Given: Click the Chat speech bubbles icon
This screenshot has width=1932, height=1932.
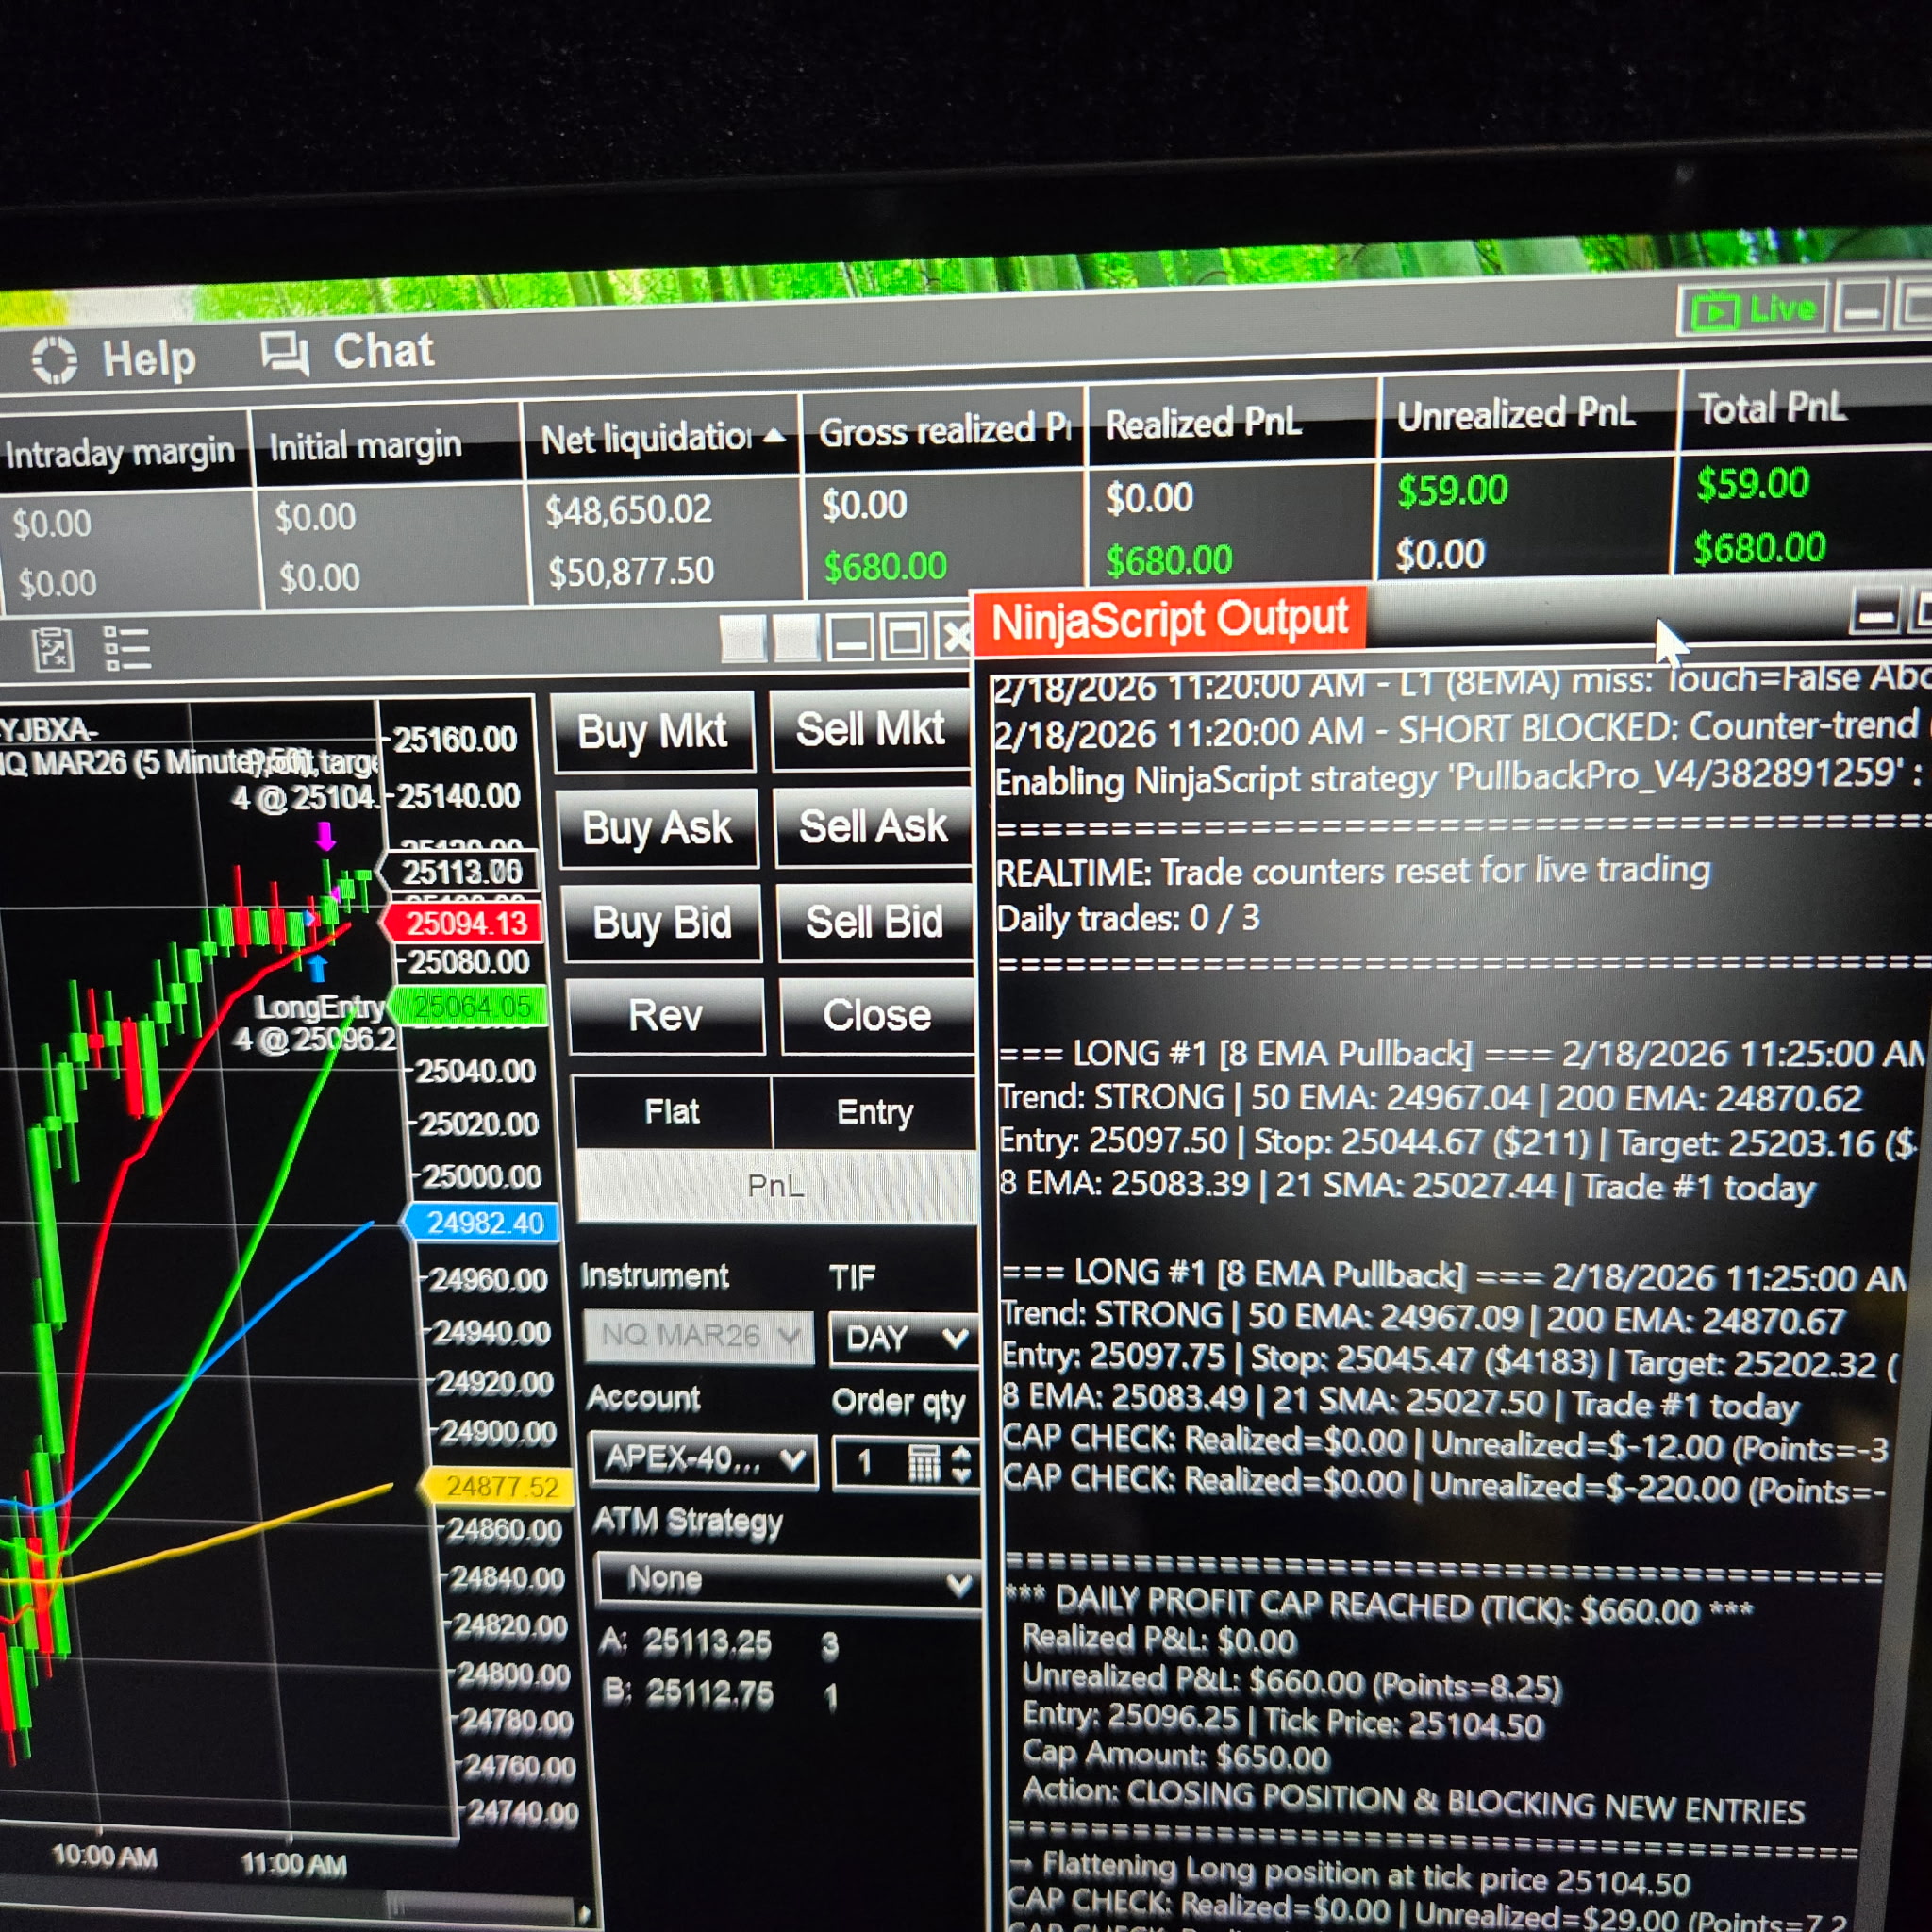Looking at the screenshot, I should click(284, 353).
